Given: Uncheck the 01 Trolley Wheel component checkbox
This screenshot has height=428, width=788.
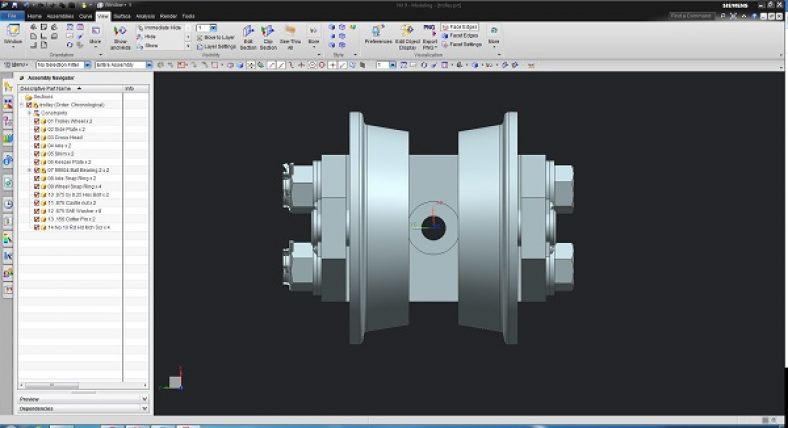Looking at the screenshot, I should click(x=37, y=121).
